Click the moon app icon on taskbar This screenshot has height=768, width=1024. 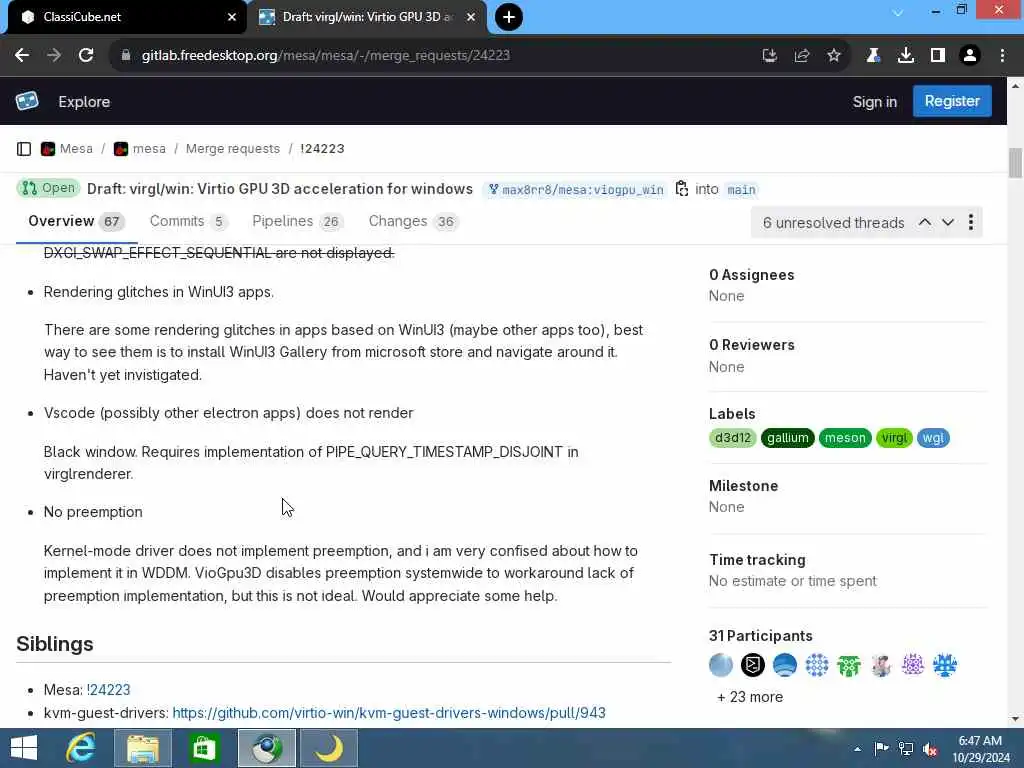[x=329, y=748]
